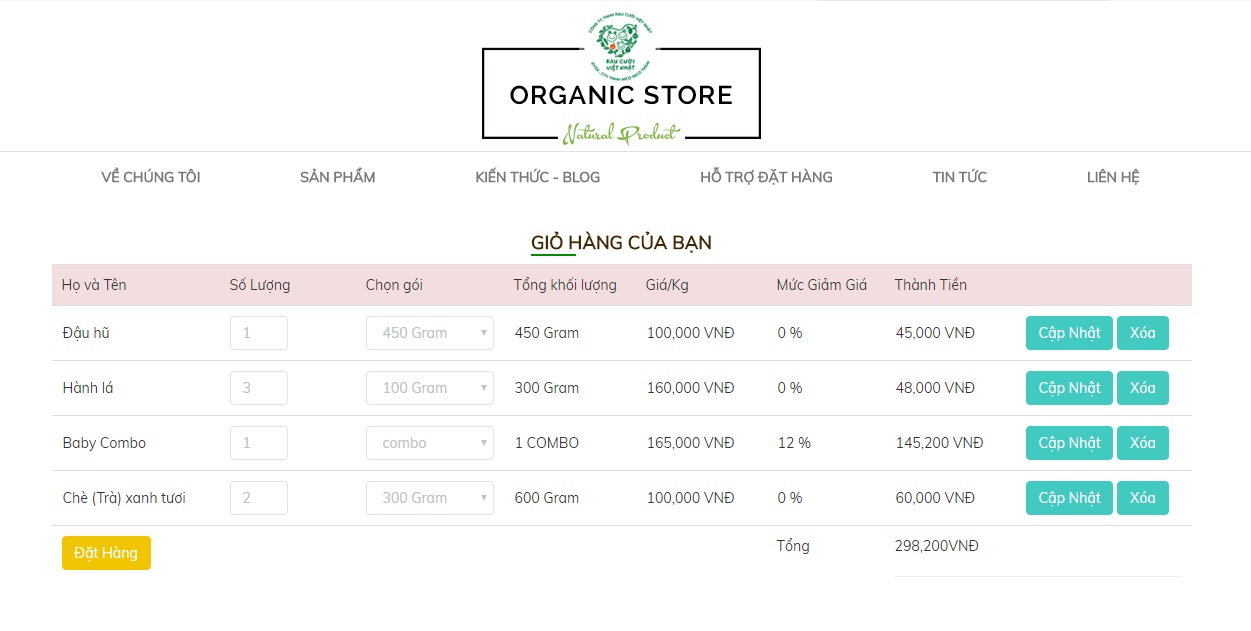Open the VỀ CHÚNG TÔI menu
Viewport: 1251px width, 631px height.
(151, 177)
